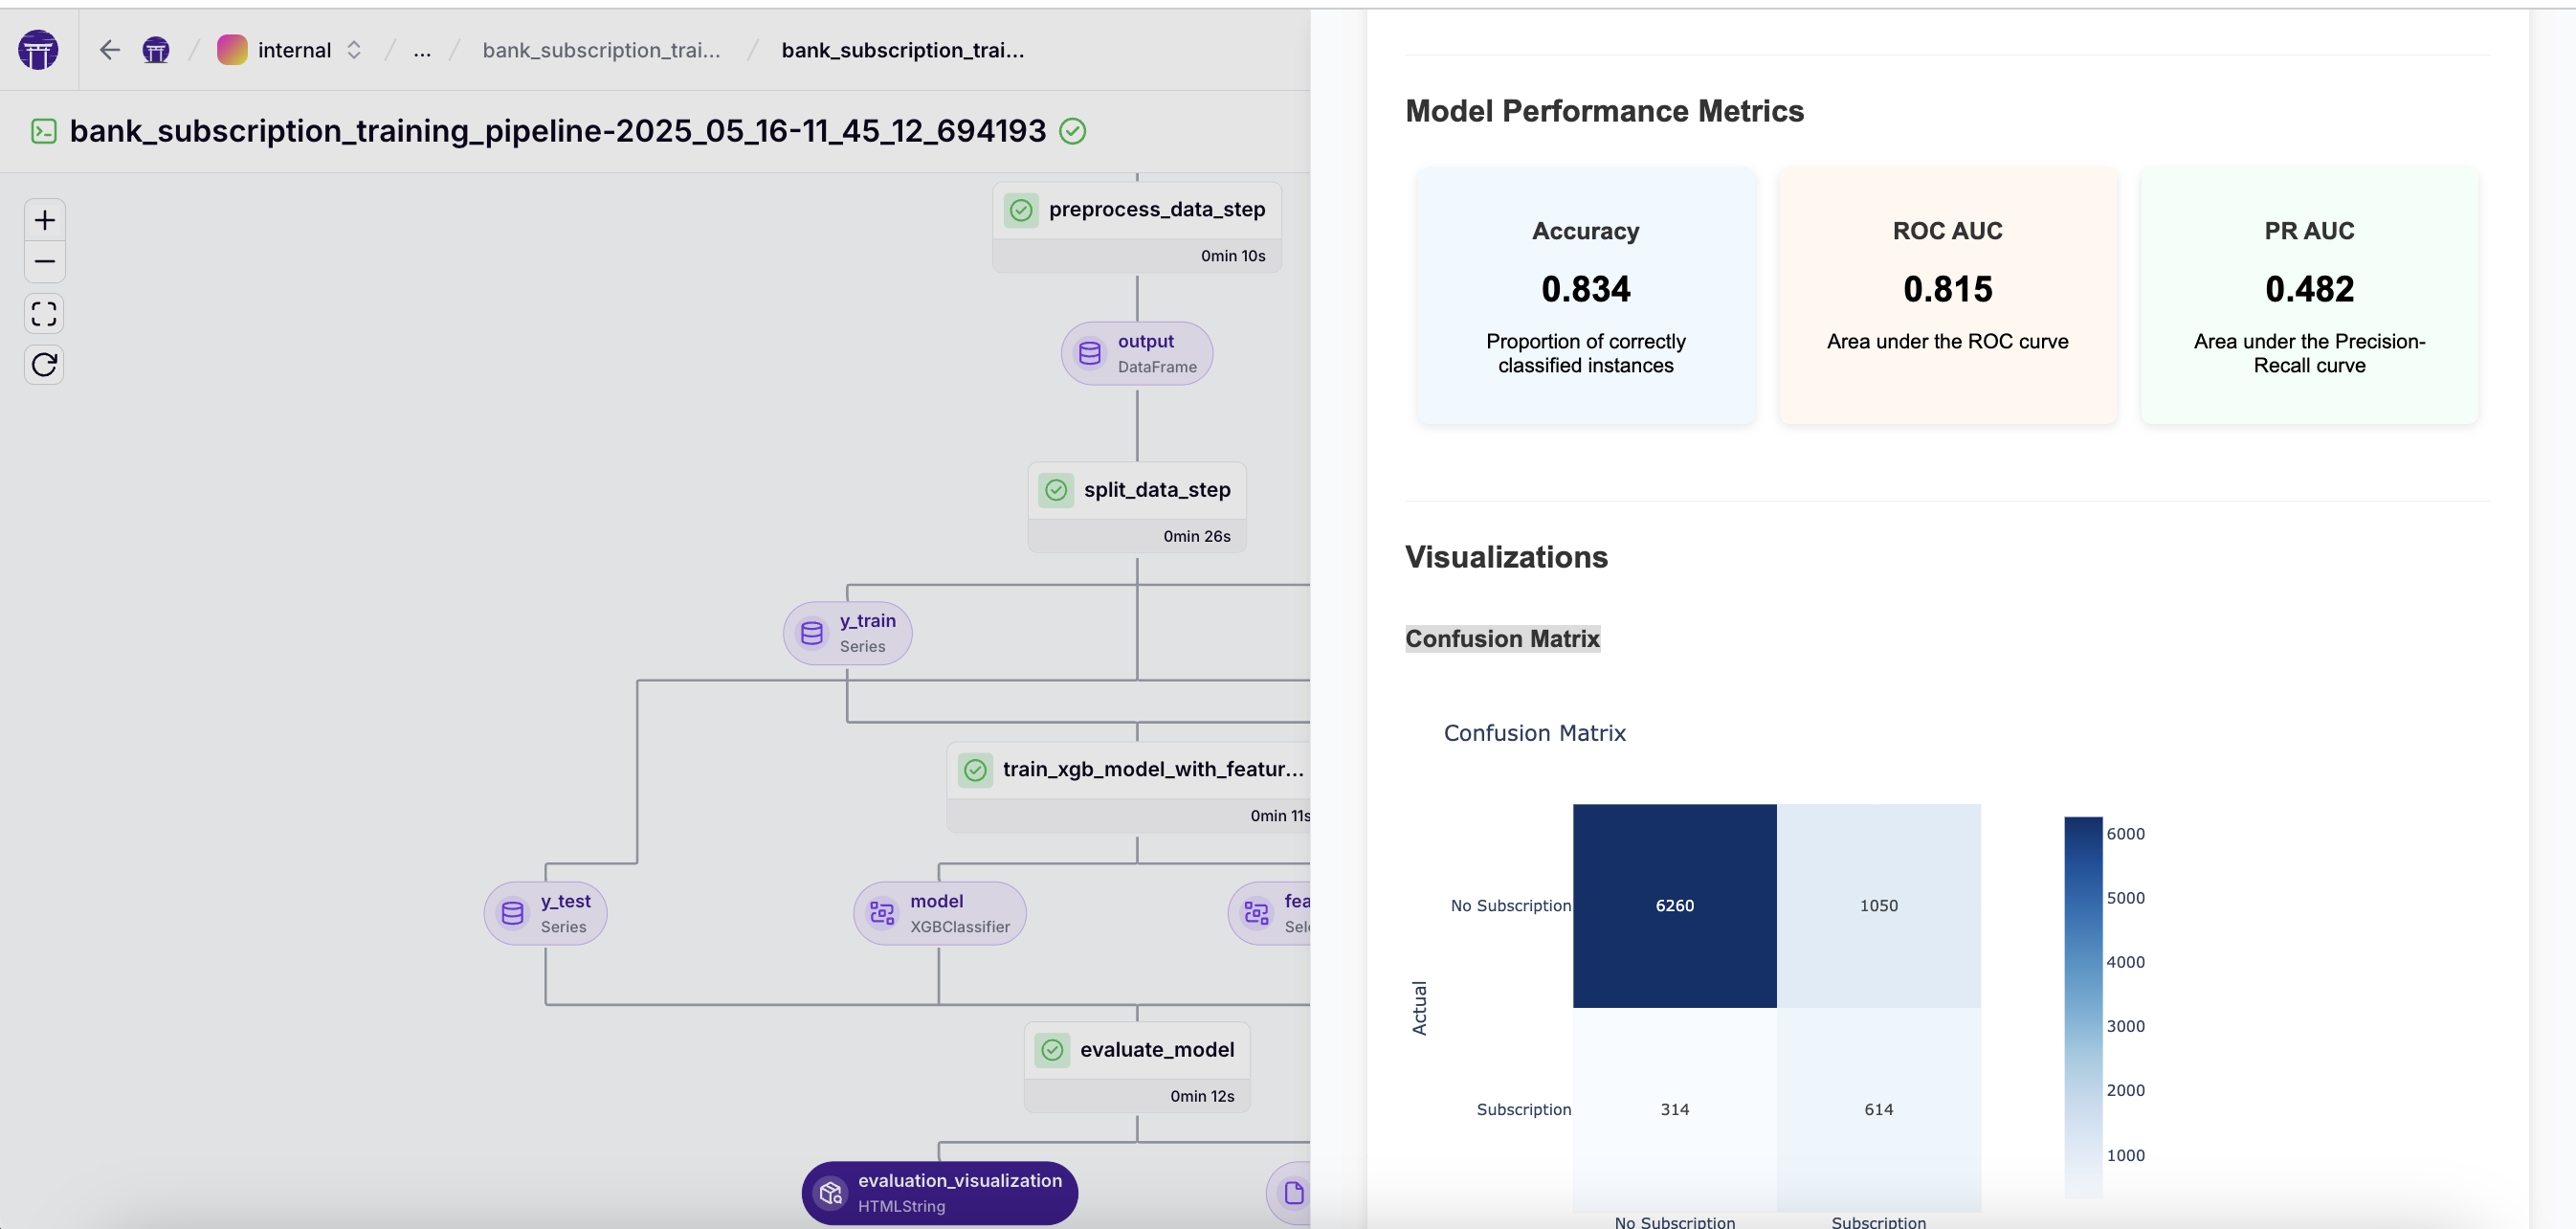Click the fit view icon
Image resolution: width=2576 pixels, height=1229 pixels.
coord(44,314)
